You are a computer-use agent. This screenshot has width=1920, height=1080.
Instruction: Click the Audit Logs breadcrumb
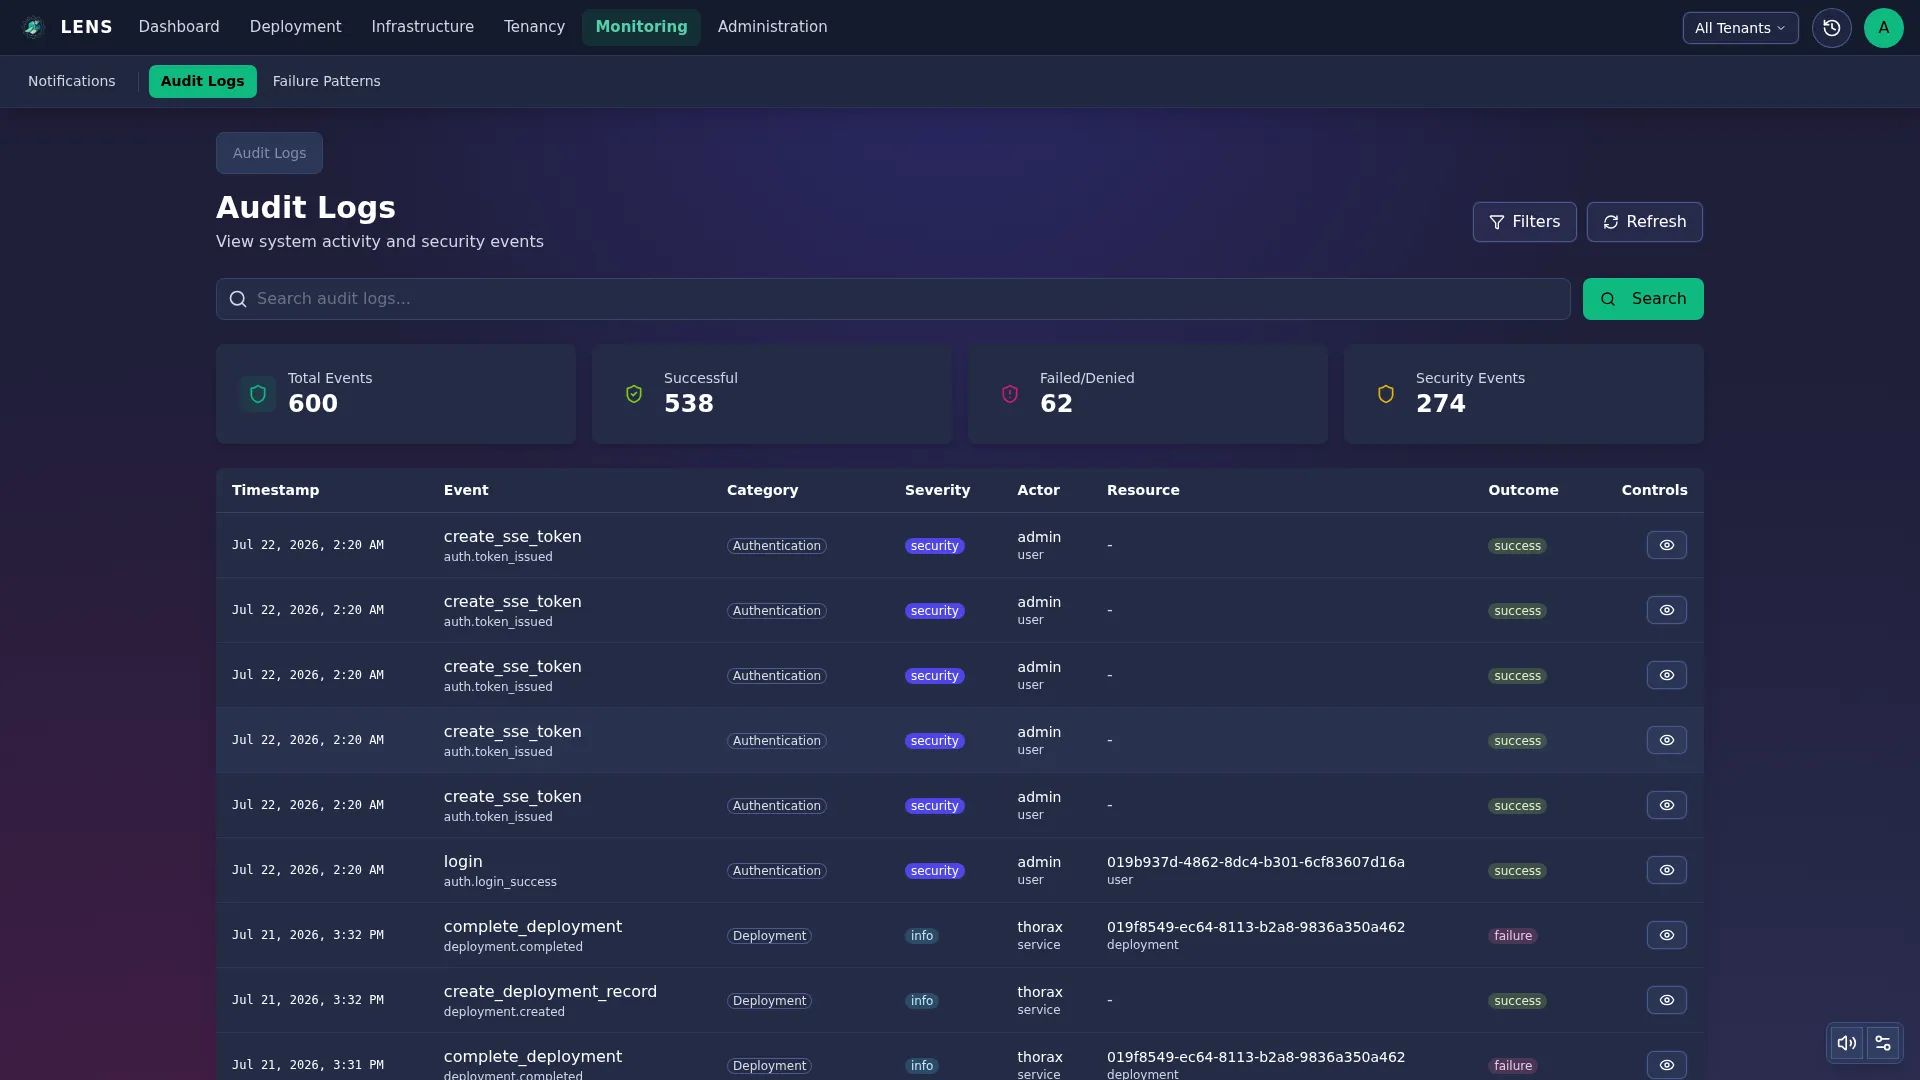point(269,153)
